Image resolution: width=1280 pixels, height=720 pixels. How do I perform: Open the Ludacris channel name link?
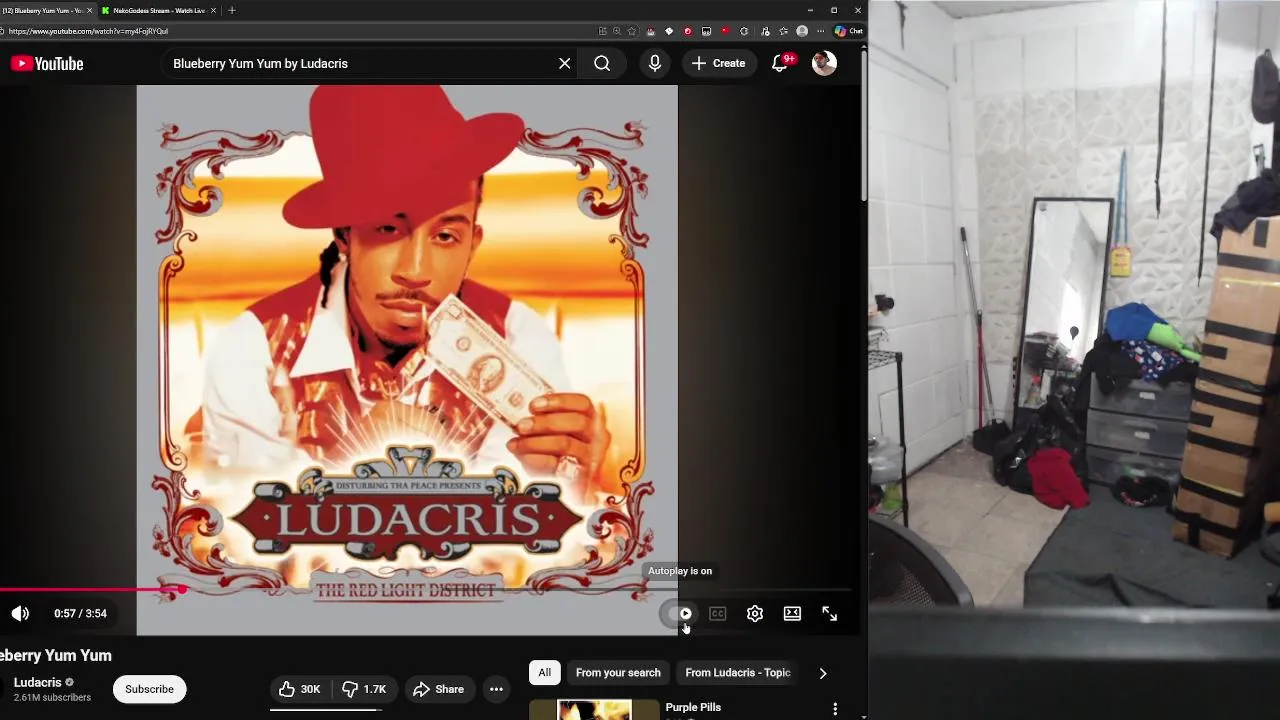point(38,682)
